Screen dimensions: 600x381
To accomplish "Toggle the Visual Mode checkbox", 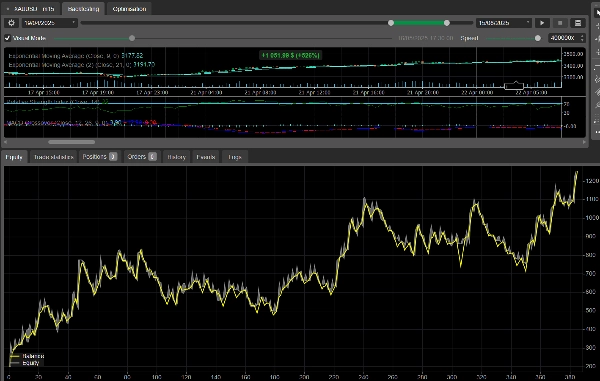I will coord(7,38).
